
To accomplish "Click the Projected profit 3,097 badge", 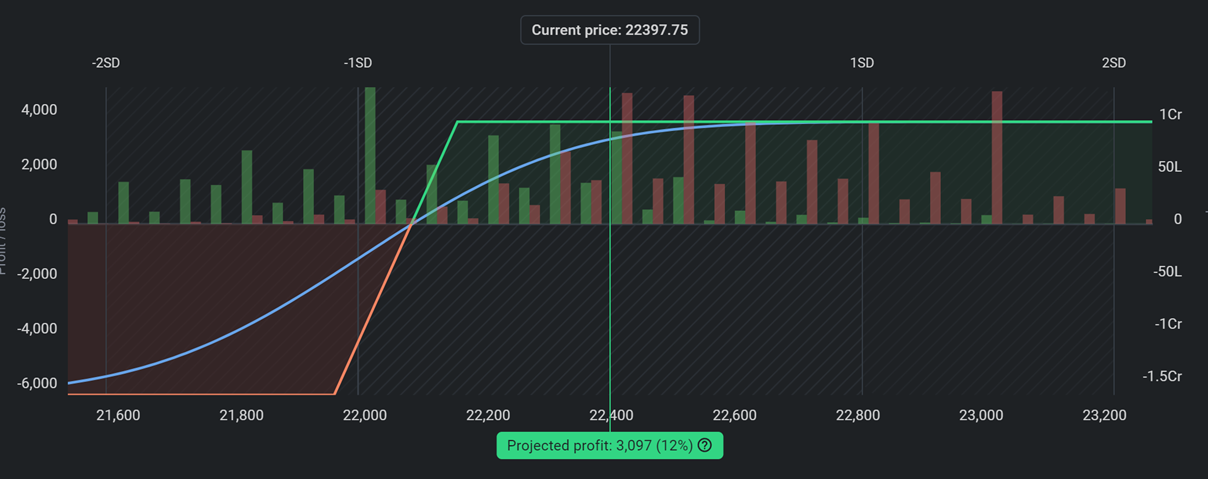I will click(x=599, y=446).
